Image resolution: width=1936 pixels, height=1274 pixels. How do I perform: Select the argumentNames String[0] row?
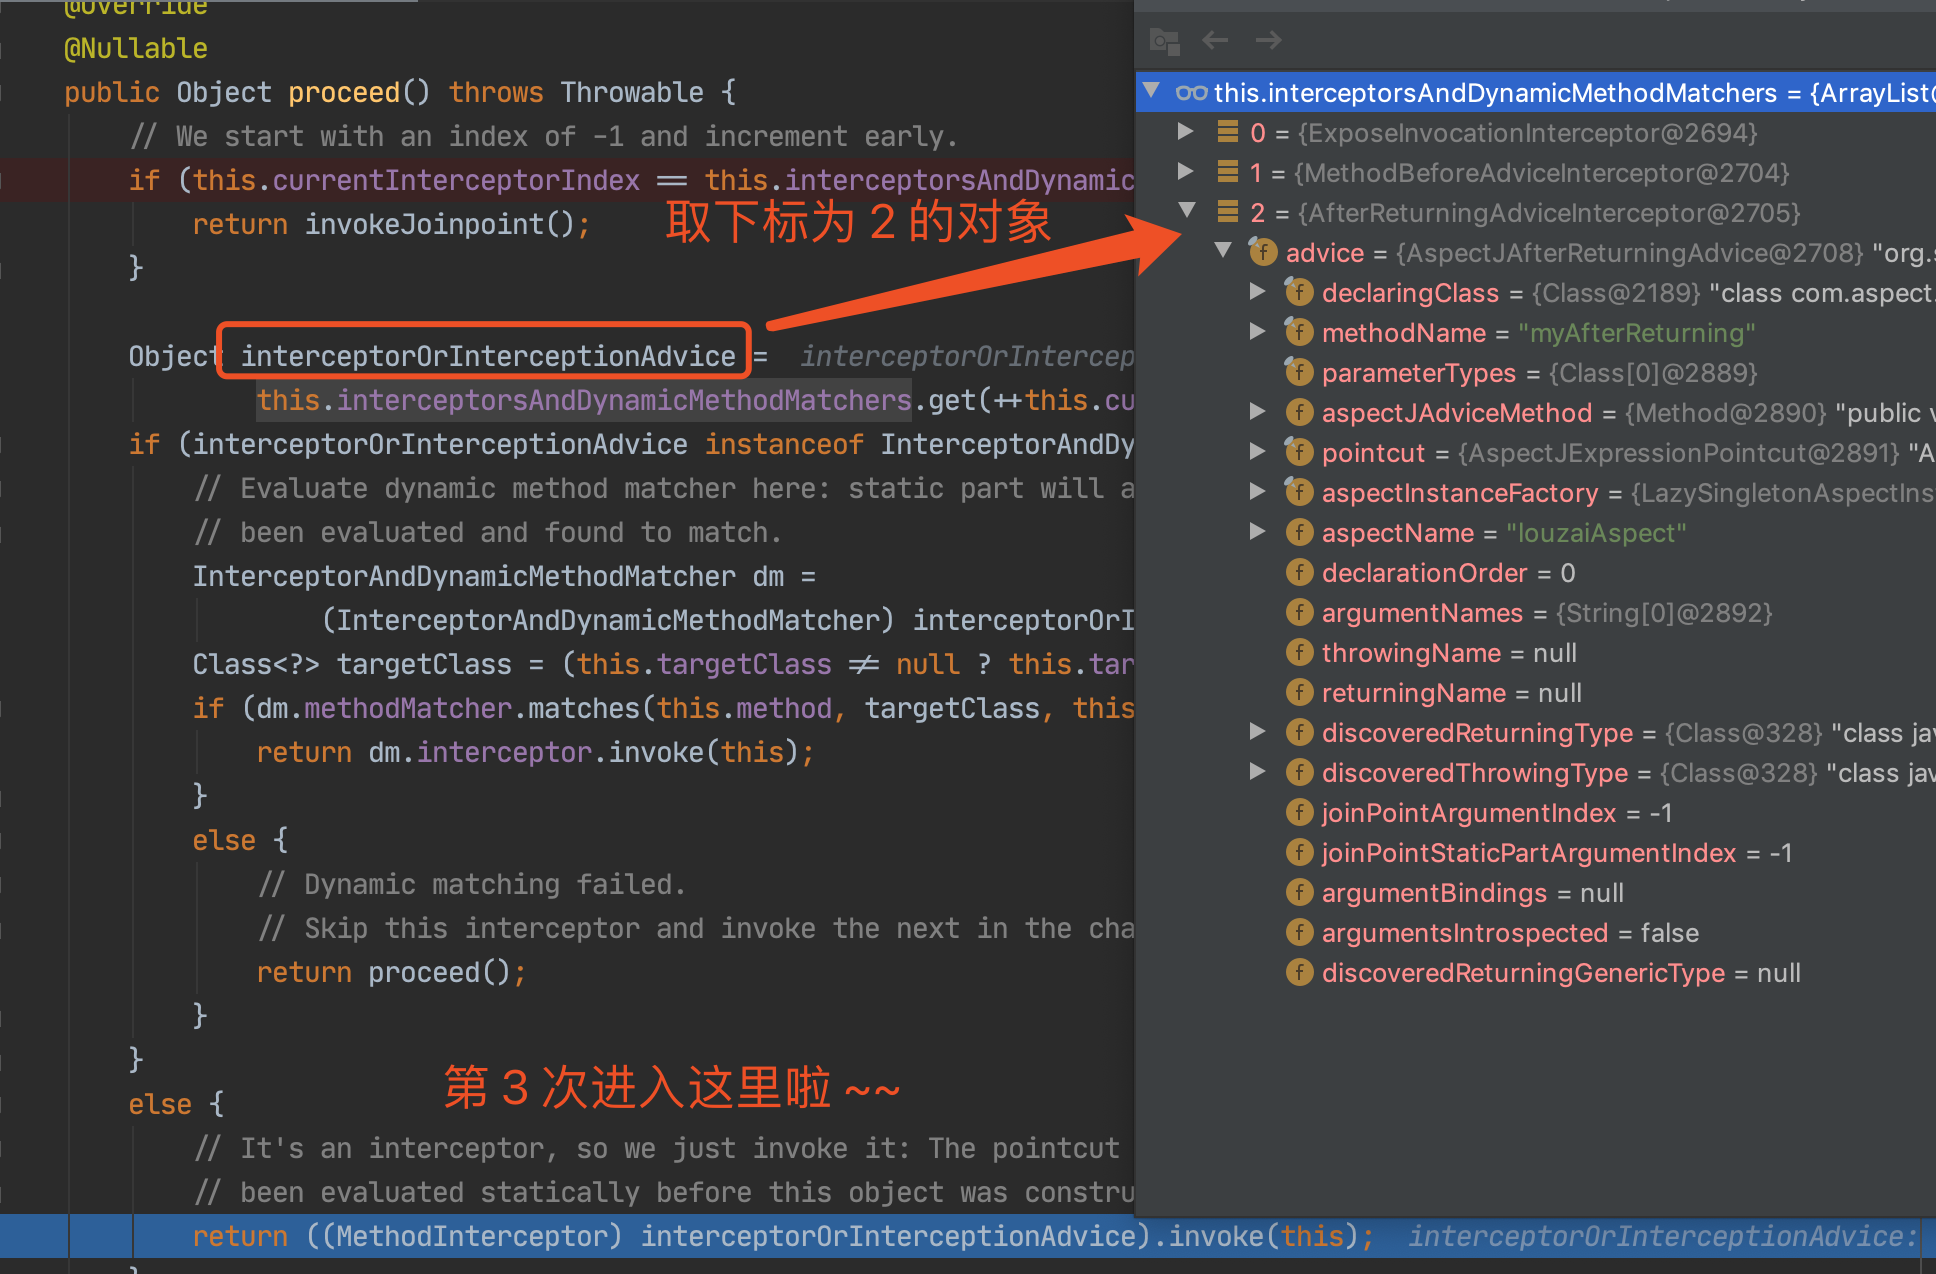coord(1536,613)
